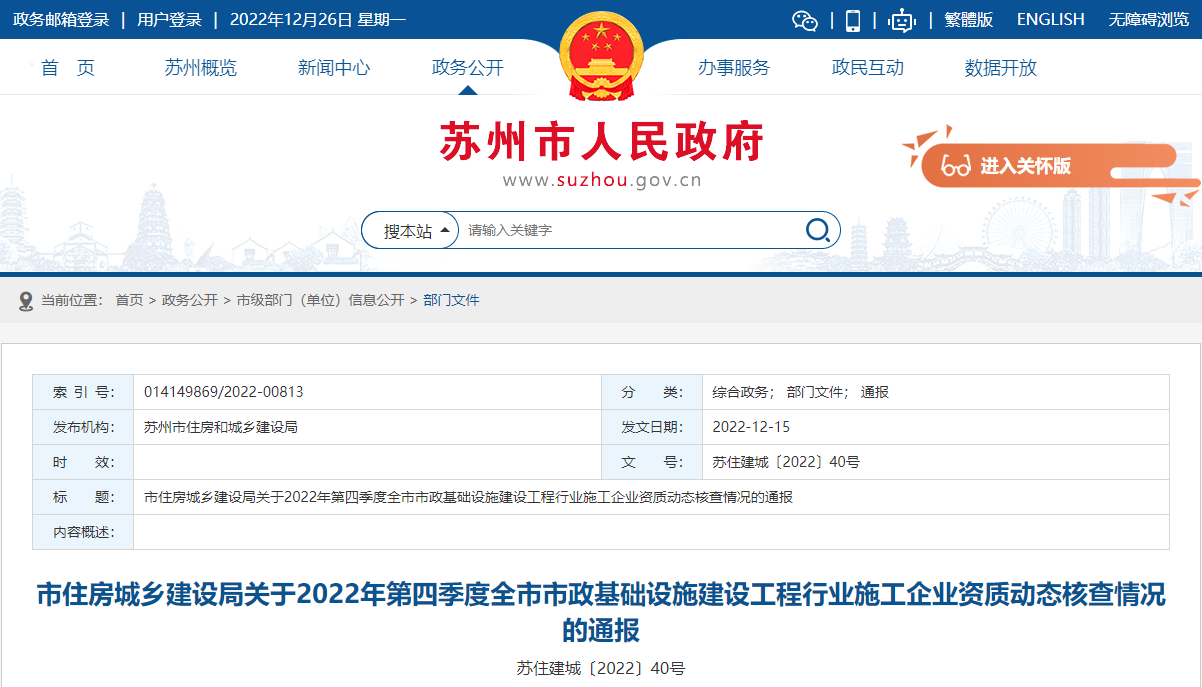Switch to ENGLISH version
The width and height of the screenshot is (1202, 687).
[1050, 19]
